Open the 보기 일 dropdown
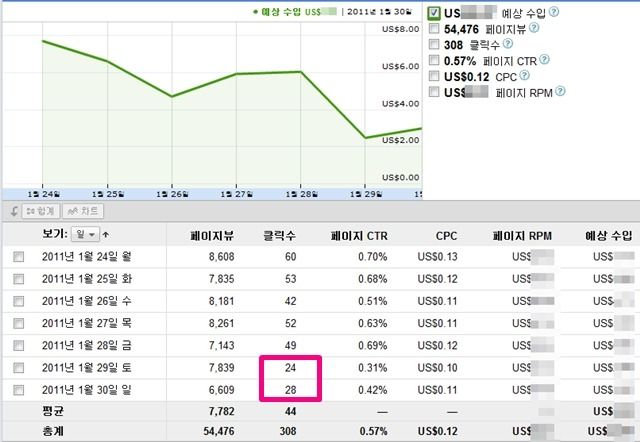 85,235
